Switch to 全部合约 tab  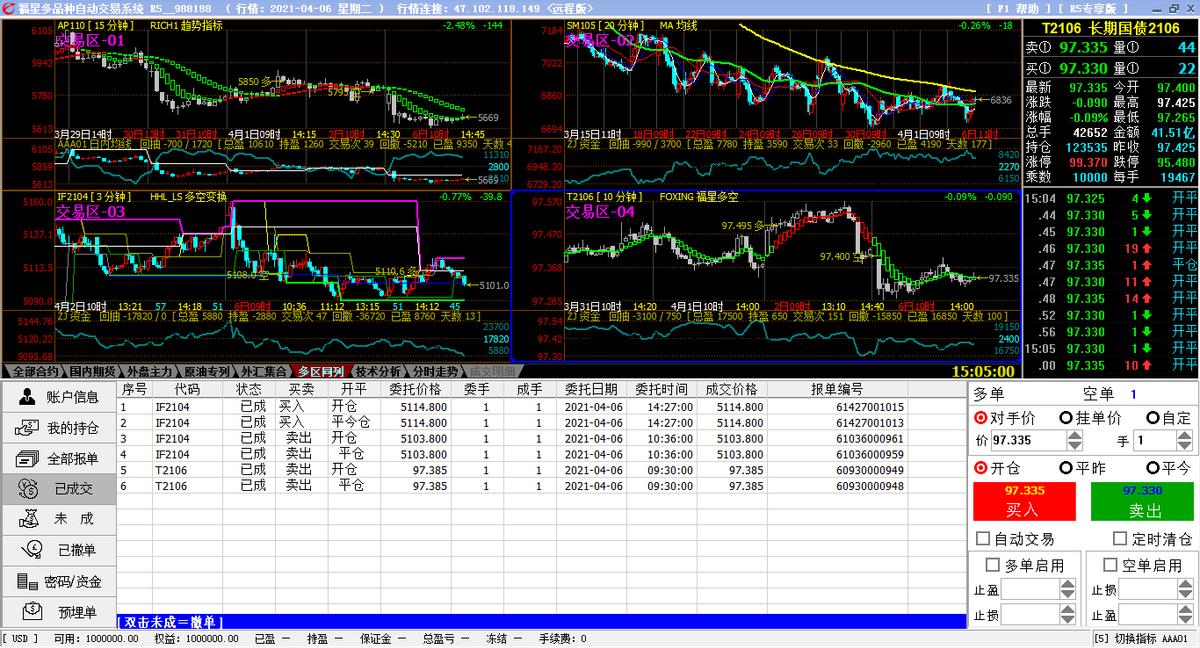(x=36, y=371)
